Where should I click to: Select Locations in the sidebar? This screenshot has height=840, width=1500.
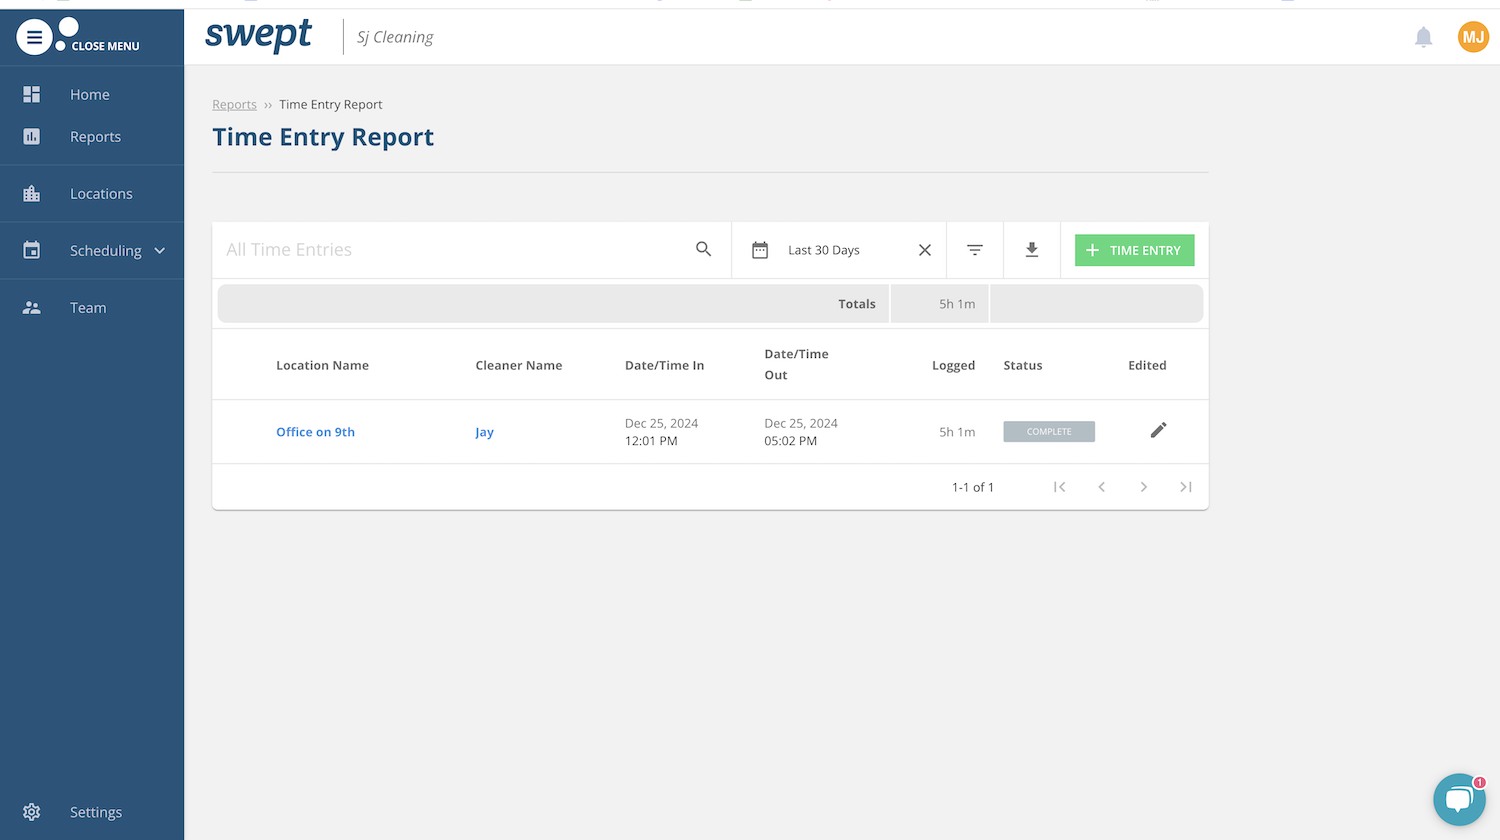point(103,193)
